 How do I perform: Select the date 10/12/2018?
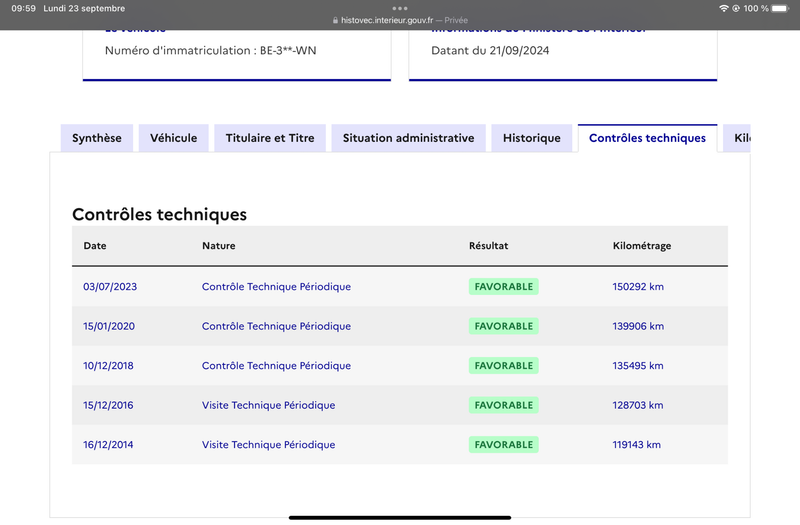pos(108,366)
